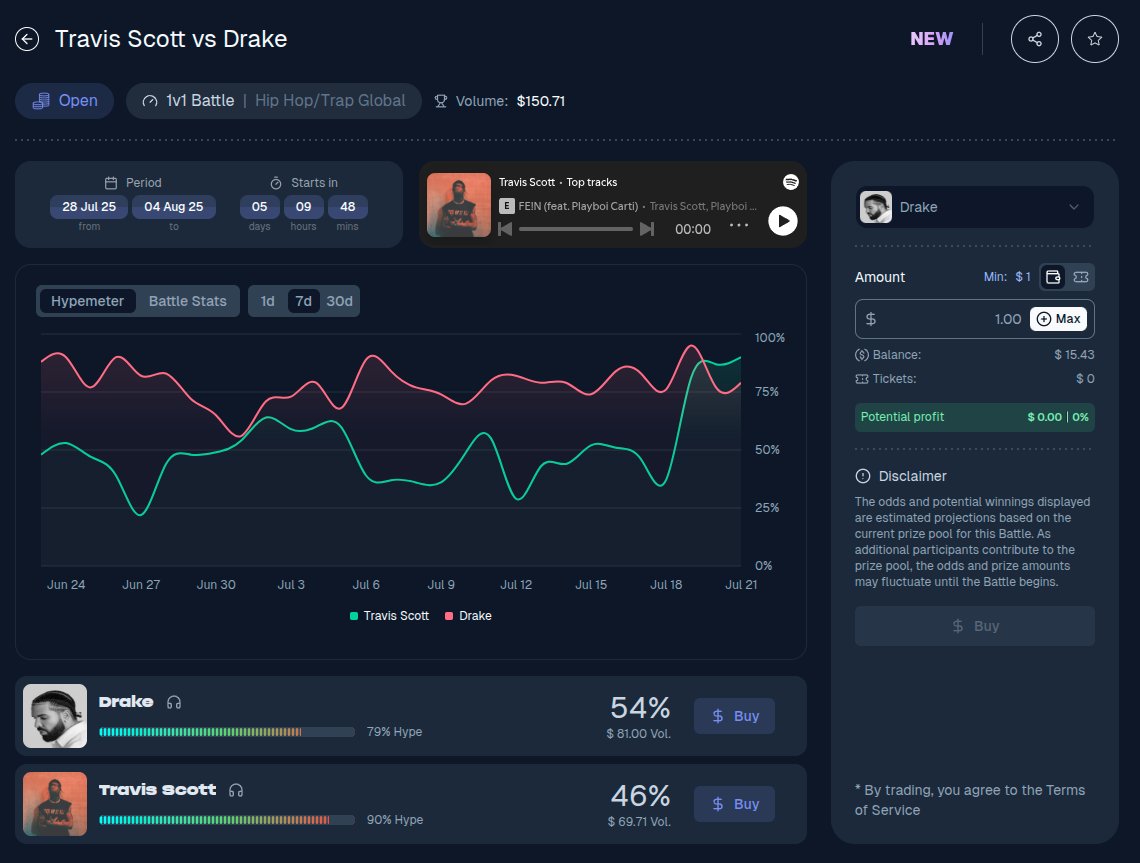This screenshot has height=863, width=1140.
Task: Buy Drake shares from his row
Action: (x=734, y=716)
